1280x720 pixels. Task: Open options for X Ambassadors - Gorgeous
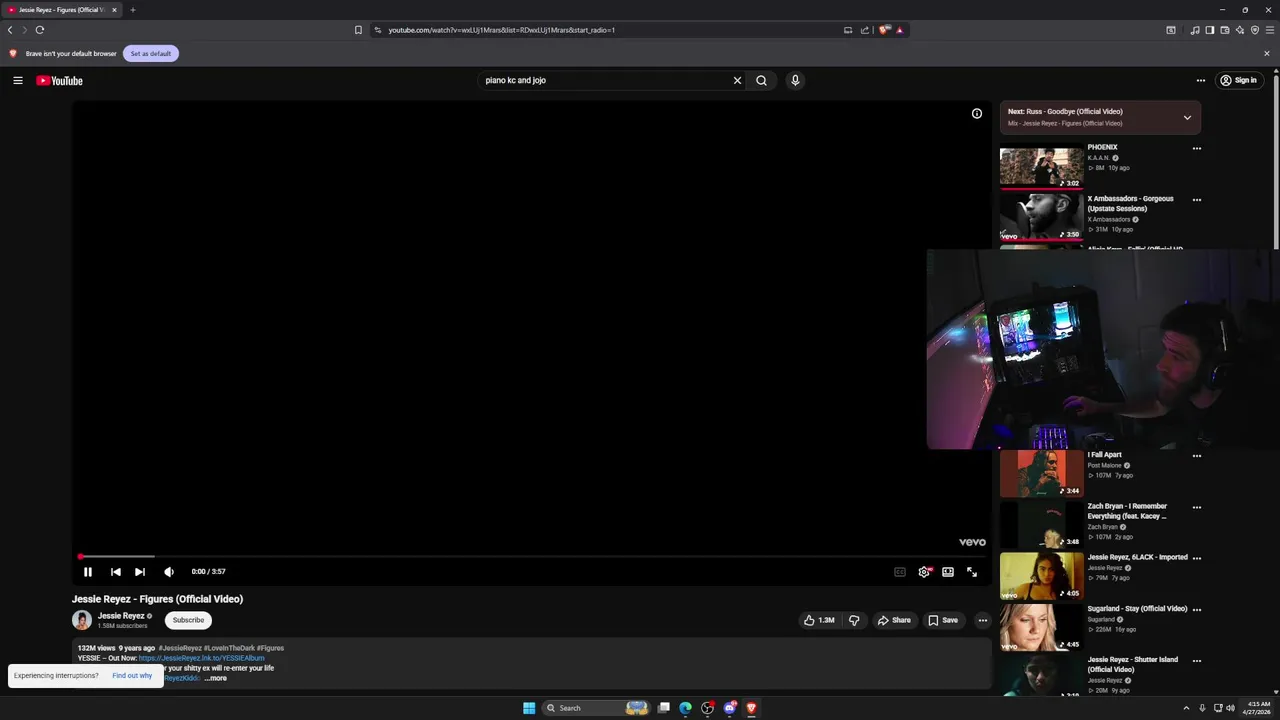tap(1196, 200)
